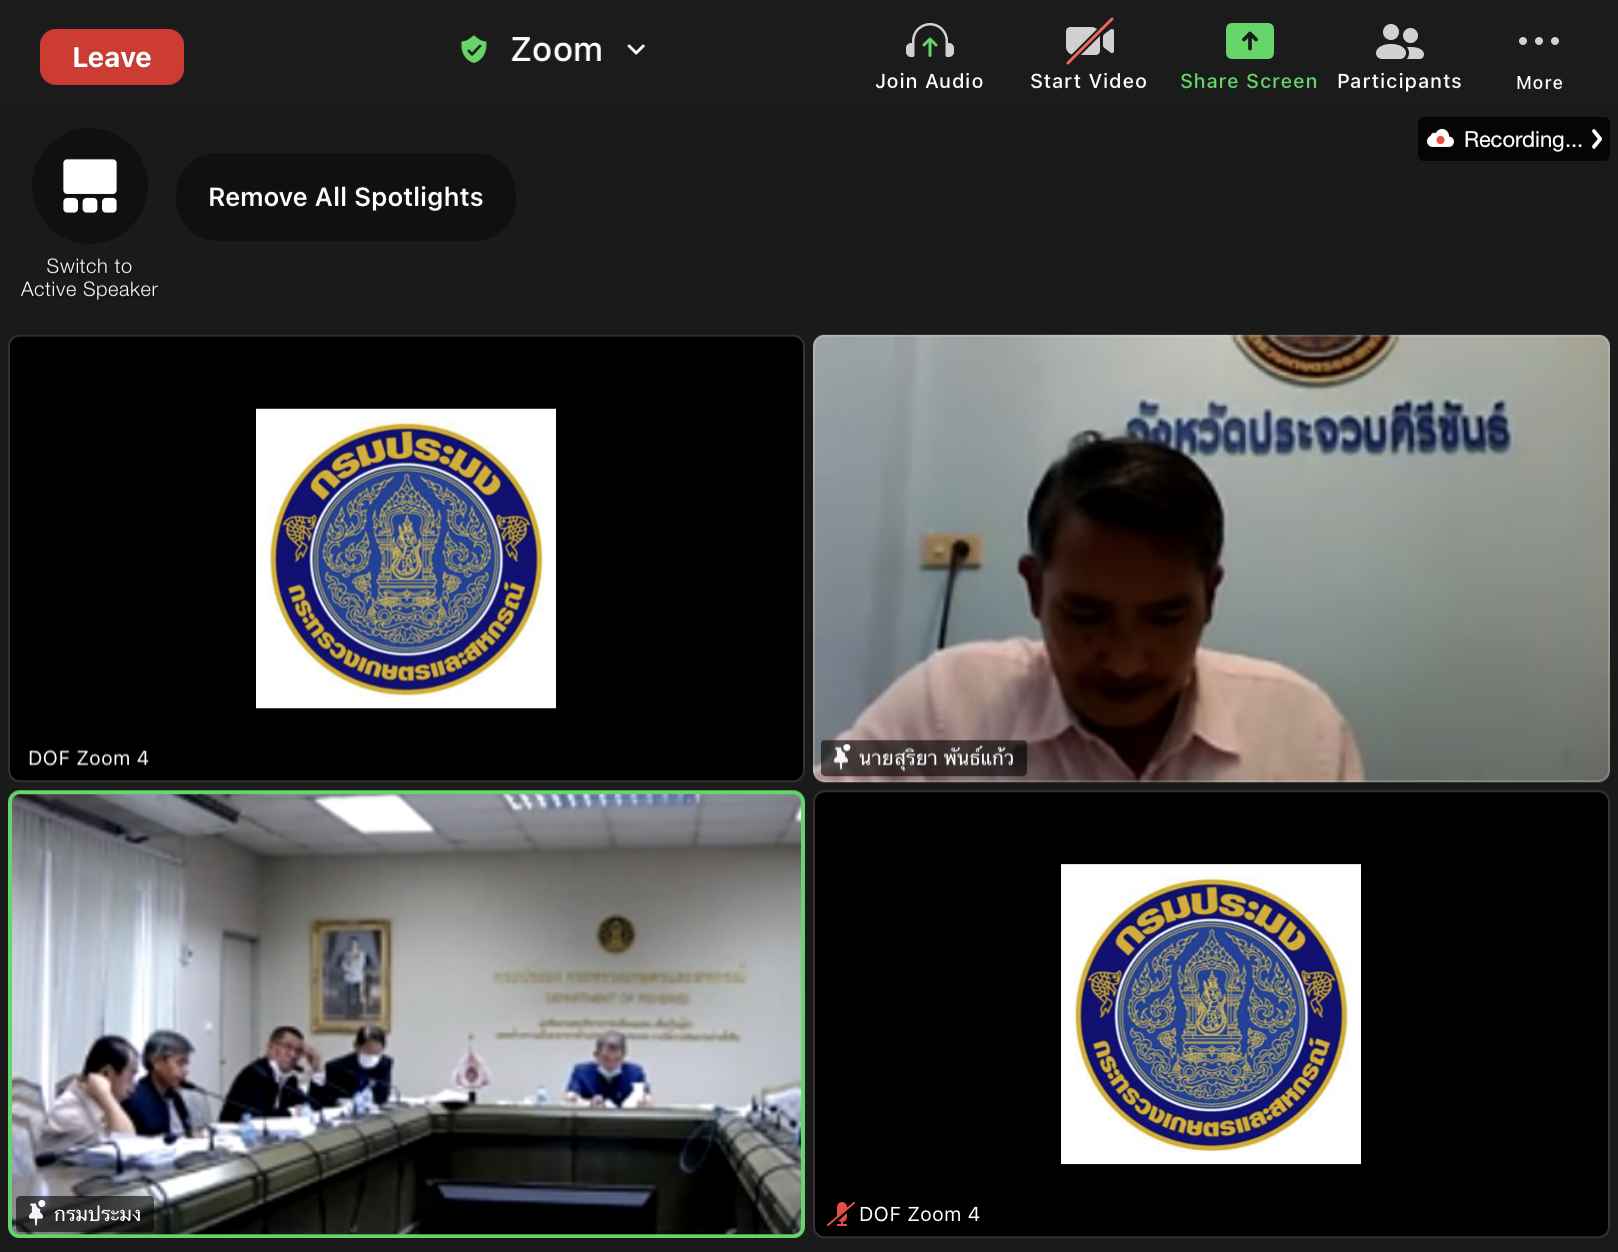This screenshot has width=1618, height=1252.
Task: Click the name label นายสุริยา พันธ์แก้ว
Action: (936, 758)
